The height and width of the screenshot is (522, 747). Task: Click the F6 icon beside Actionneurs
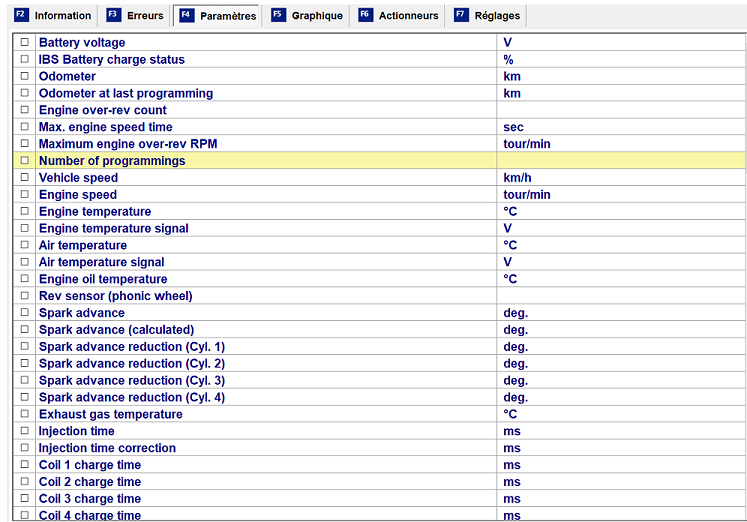coord(365,15)
